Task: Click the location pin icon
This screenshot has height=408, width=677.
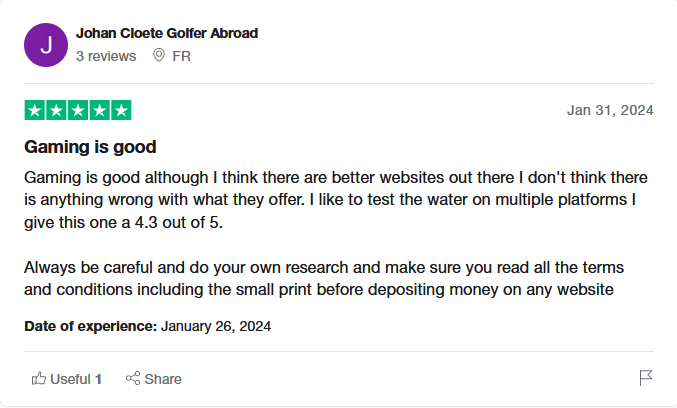Action: click(x=159, y=56)
